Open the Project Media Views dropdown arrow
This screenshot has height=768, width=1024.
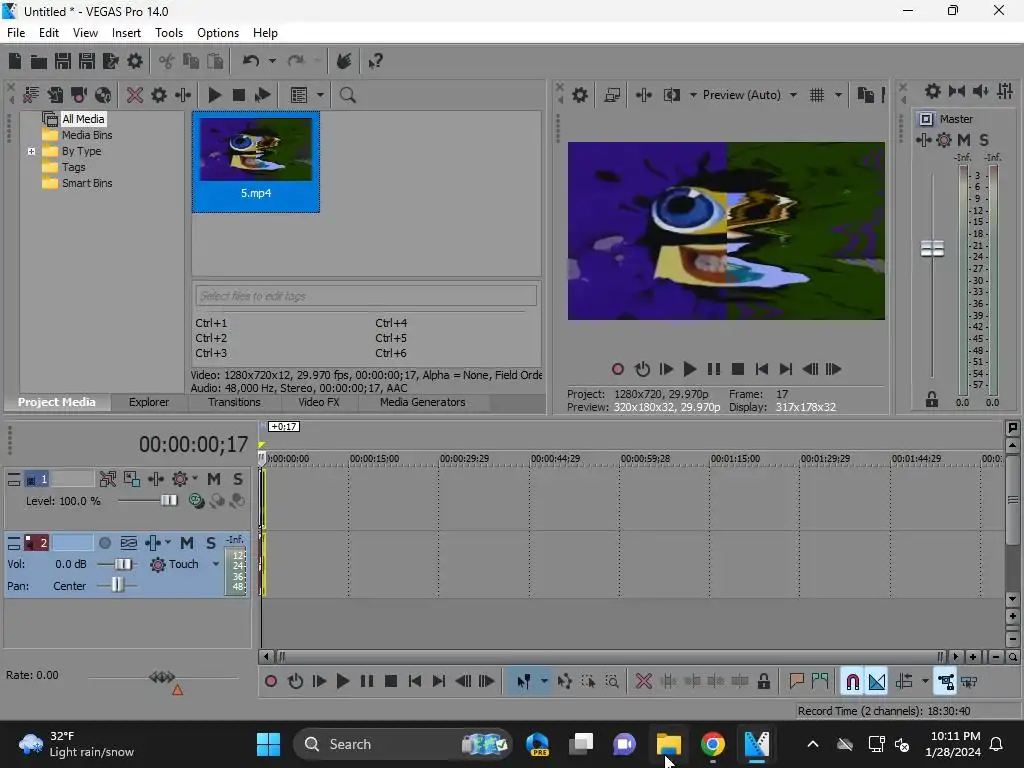[x=320, y=95]
